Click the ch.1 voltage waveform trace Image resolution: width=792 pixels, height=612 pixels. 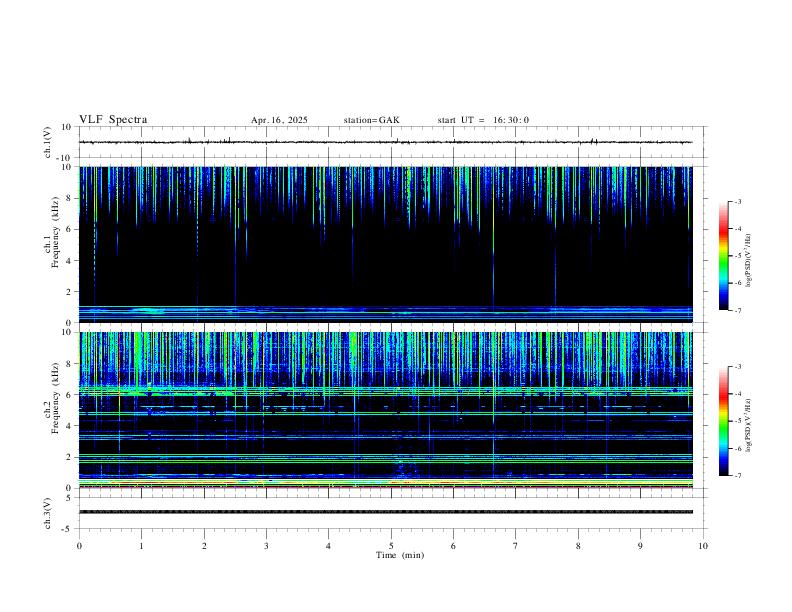point(385,142)
